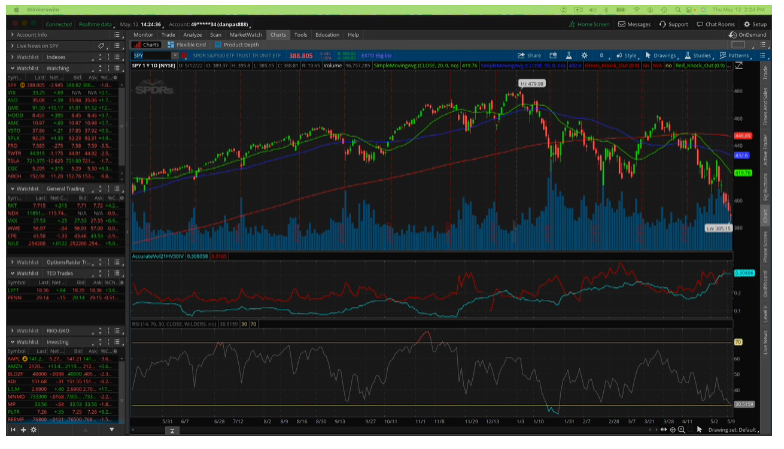Screen dimensions: 784x449
Task: Collapse the Investing watchlist
Action: pyautogui.click(x=12, y=342)
